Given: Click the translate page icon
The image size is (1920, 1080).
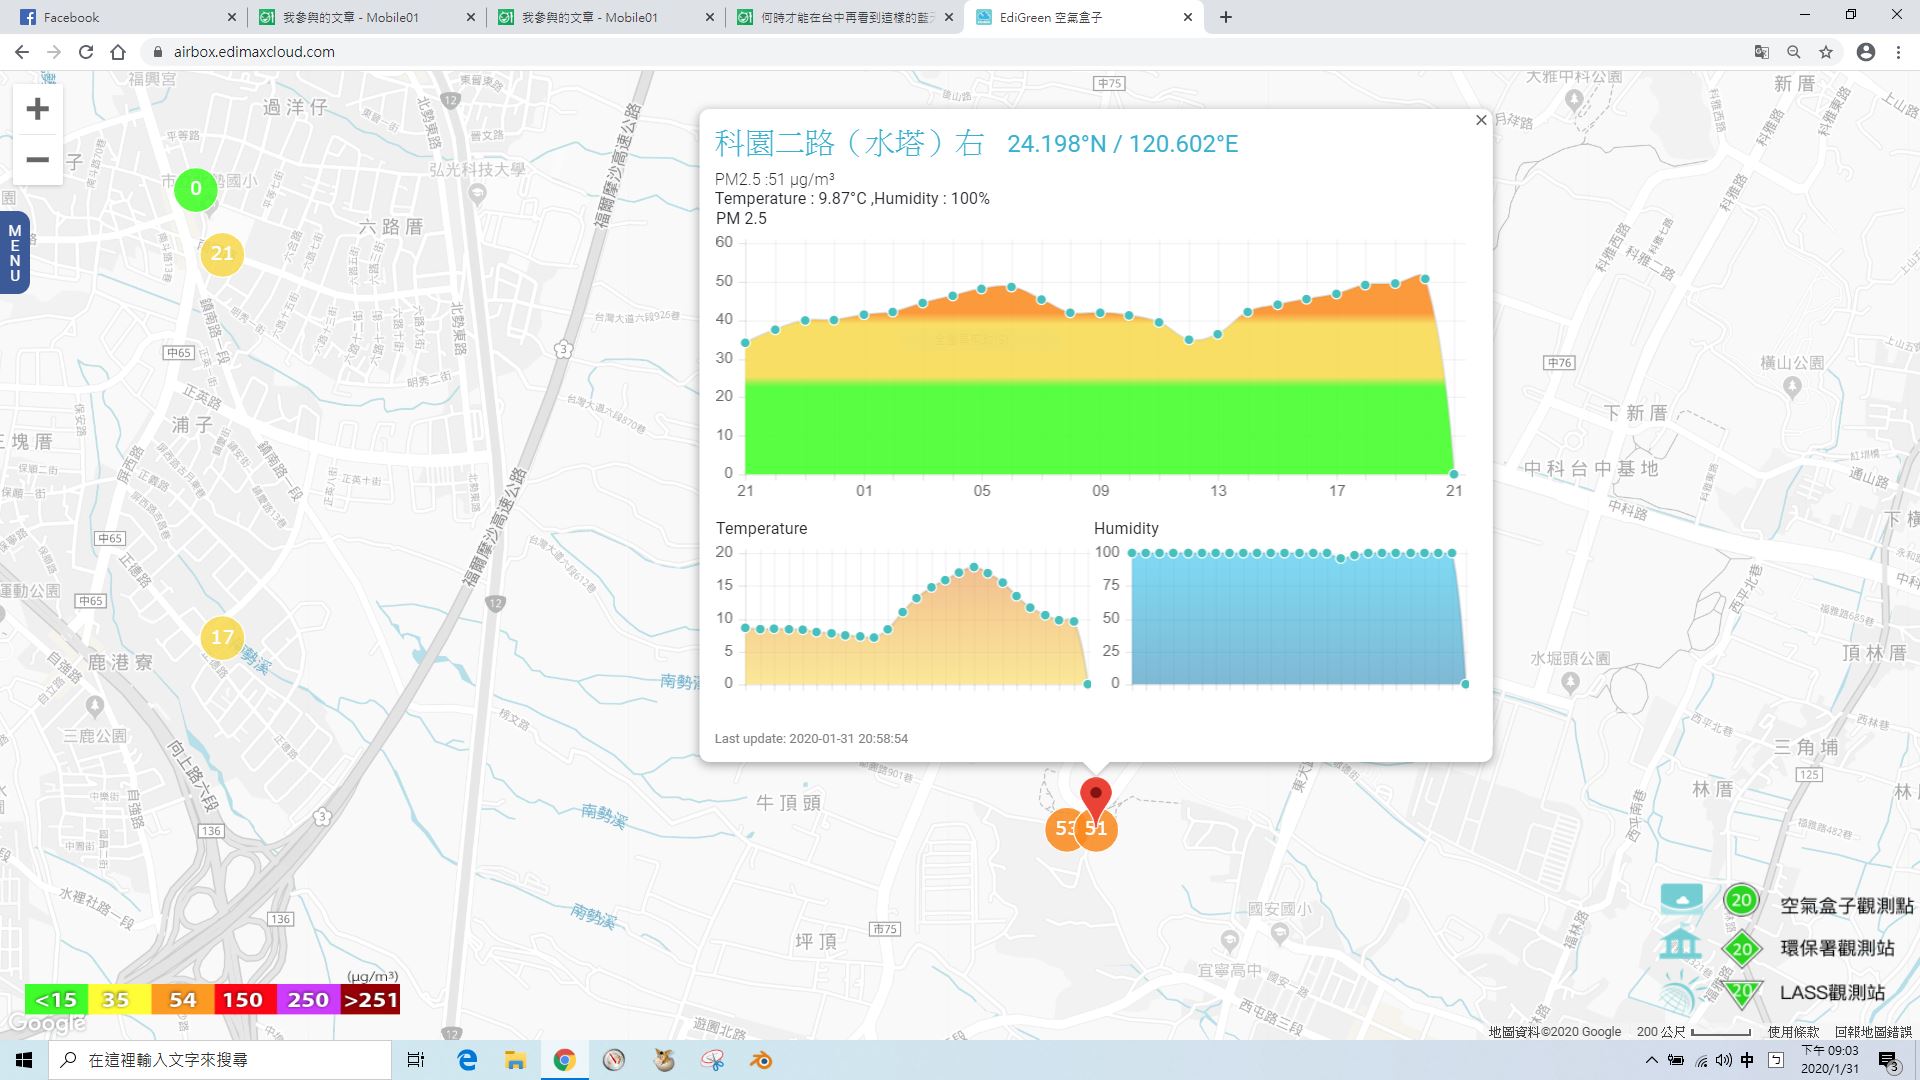Looking at the screenshot, I should pos(1762,52).
